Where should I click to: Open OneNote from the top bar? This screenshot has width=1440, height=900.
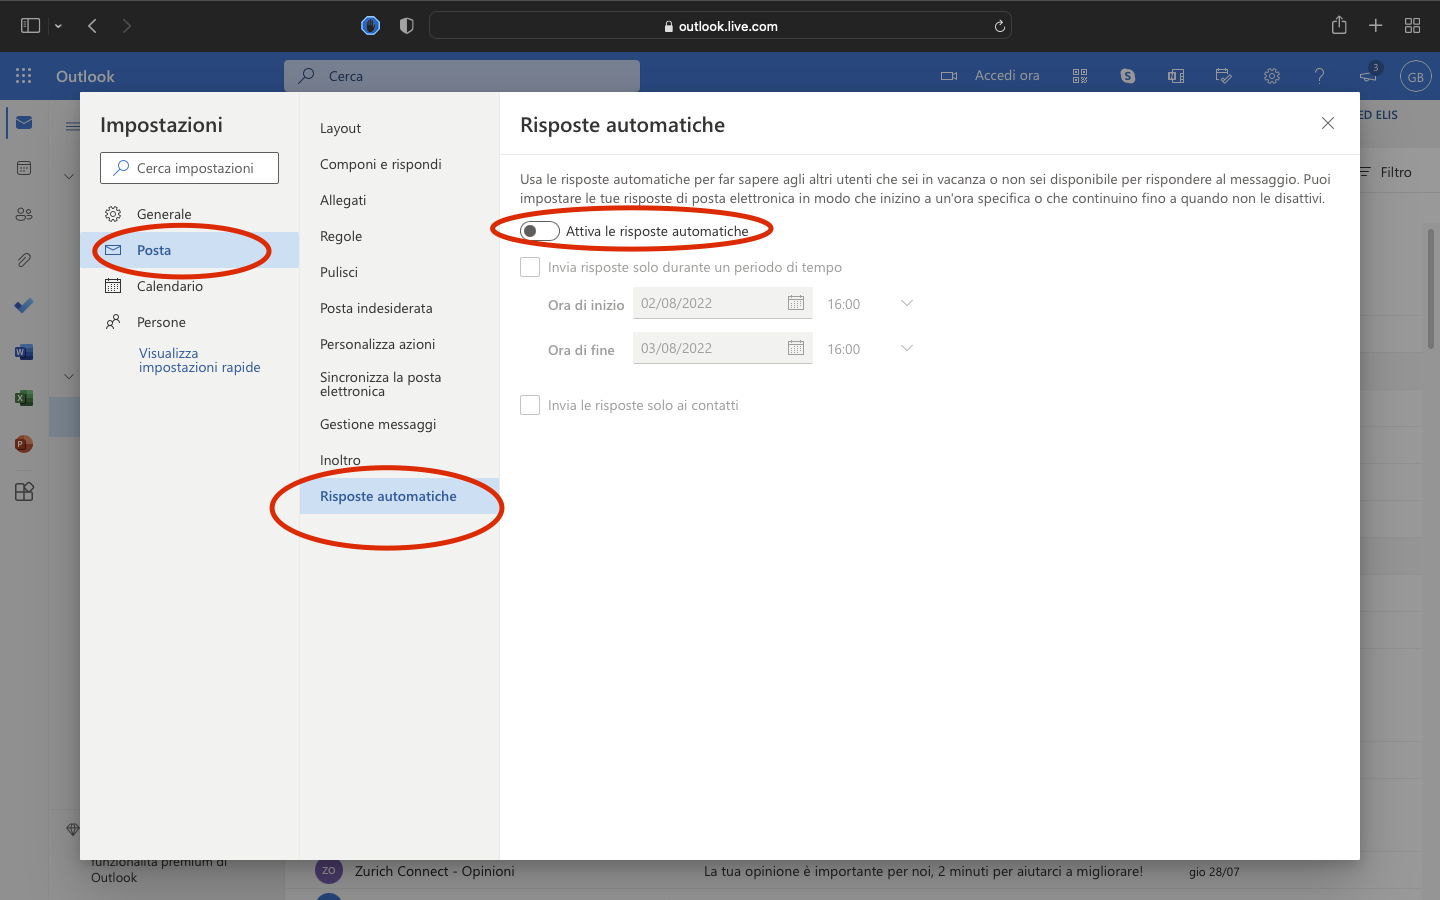coord(1175,75)
